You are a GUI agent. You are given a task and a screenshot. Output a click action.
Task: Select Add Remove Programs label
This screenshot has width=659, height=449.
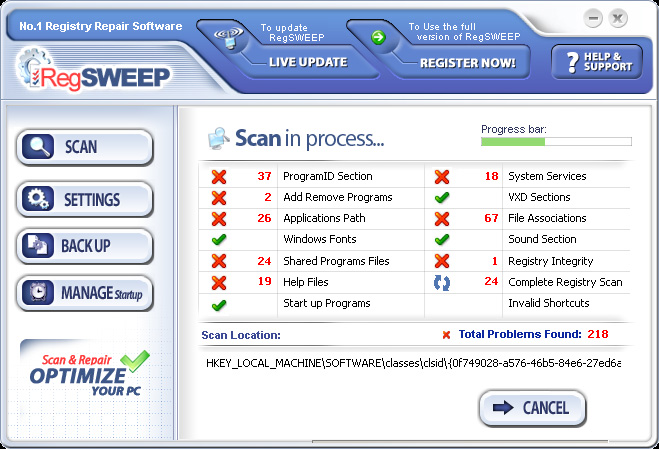[338, 197]
